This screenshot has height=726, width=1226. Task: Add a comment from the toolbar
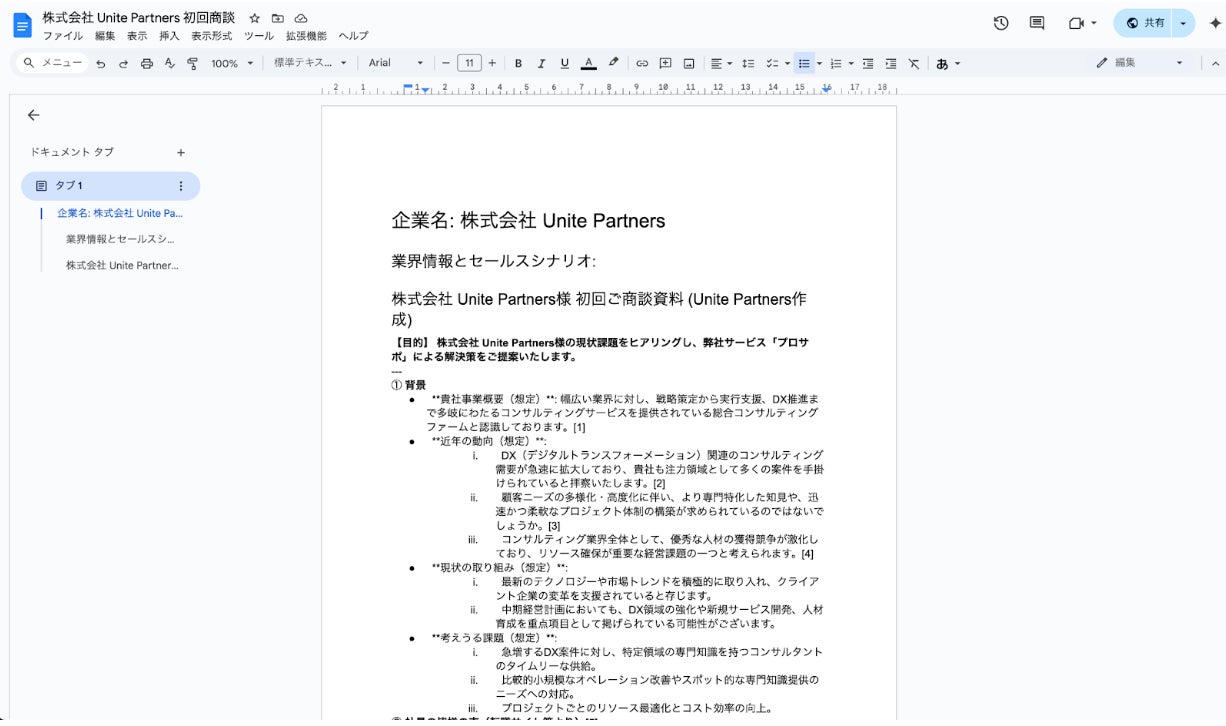click(665, 63)
